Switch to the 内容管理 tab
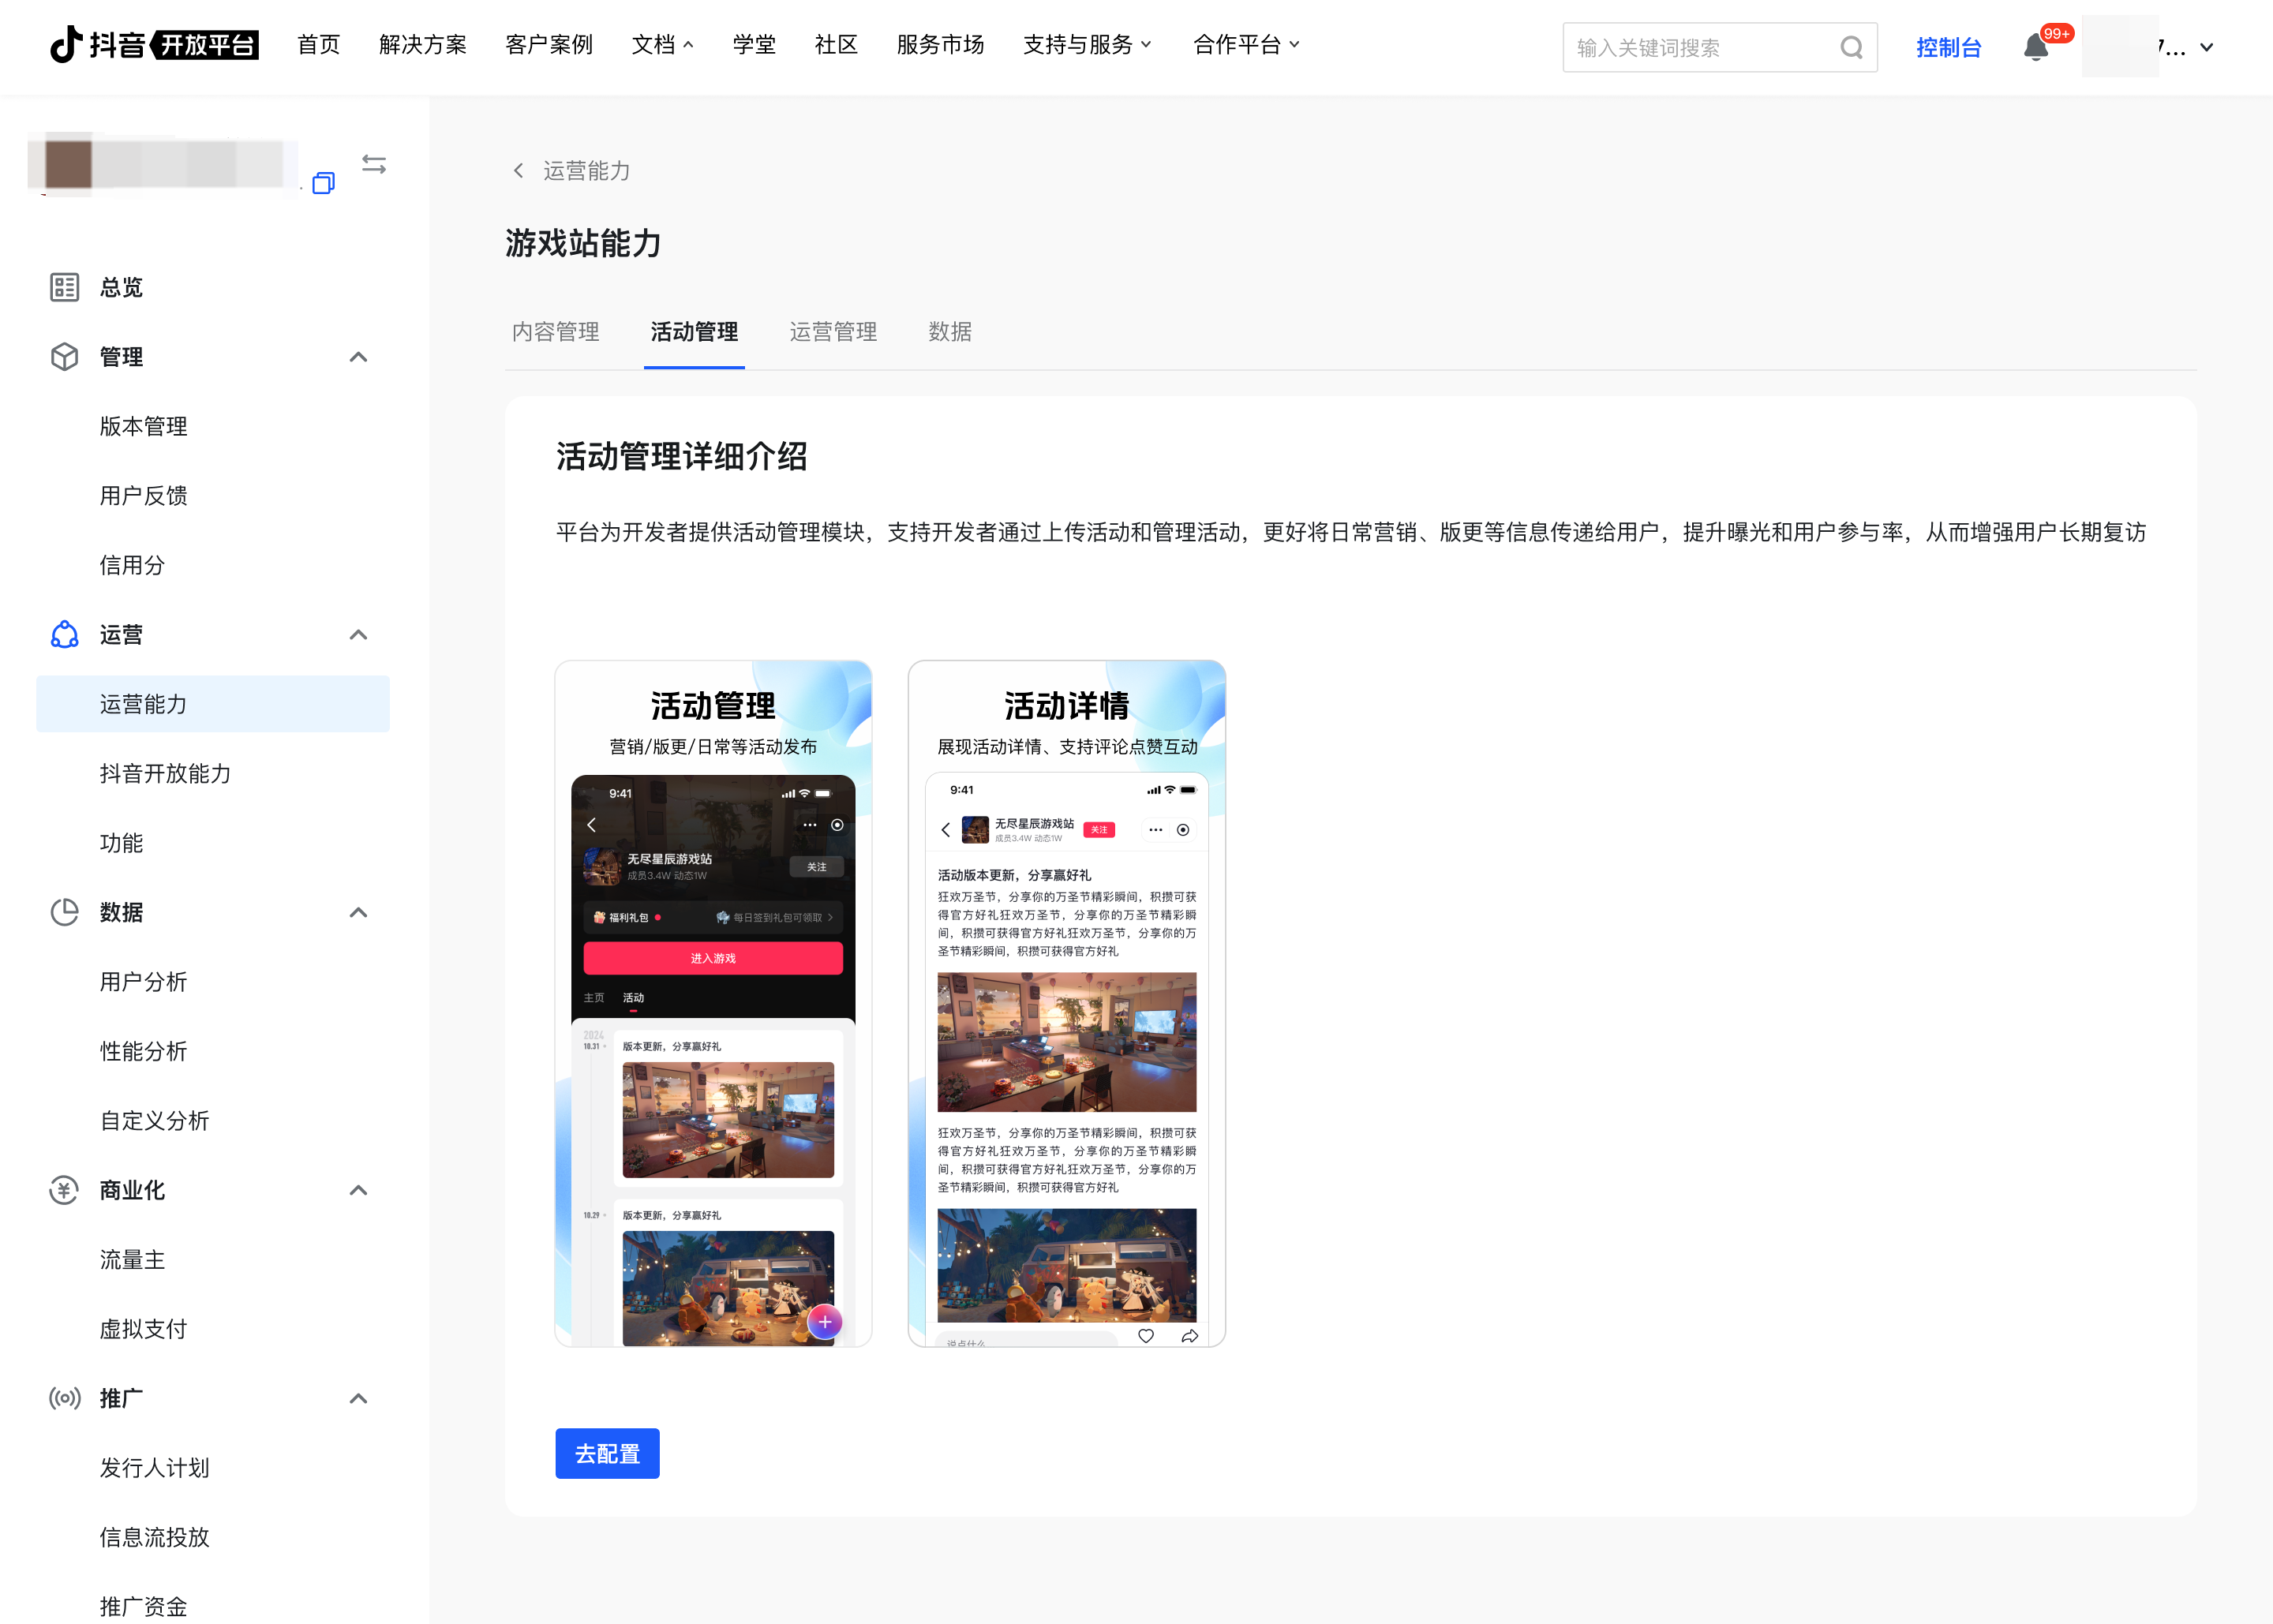 tap(556, 332)
